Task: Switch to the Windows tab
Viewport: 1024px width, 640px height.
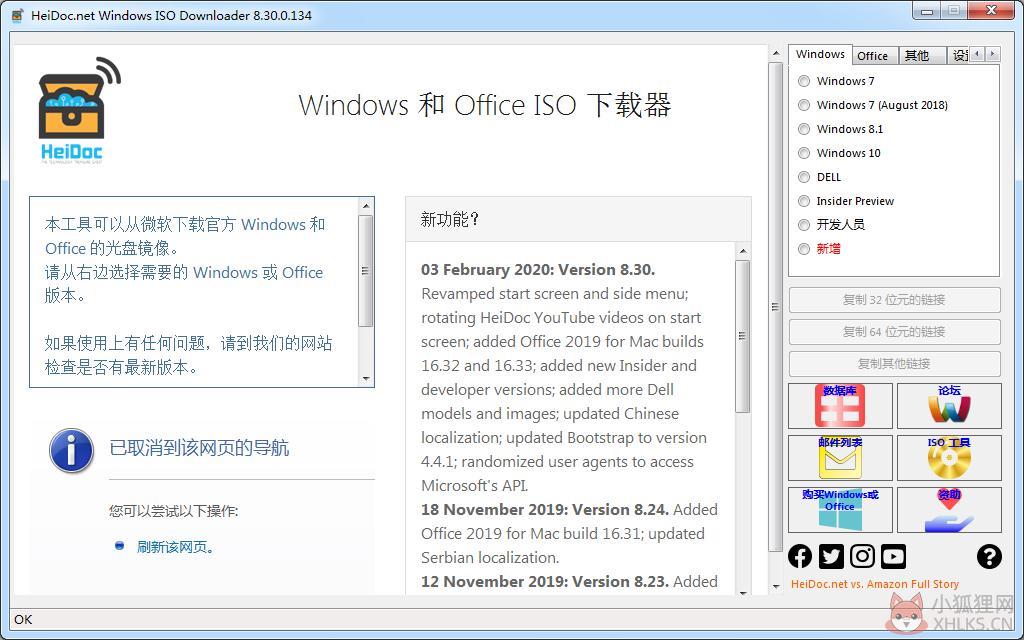Action: pyautogui.click(x=820, y=54)
